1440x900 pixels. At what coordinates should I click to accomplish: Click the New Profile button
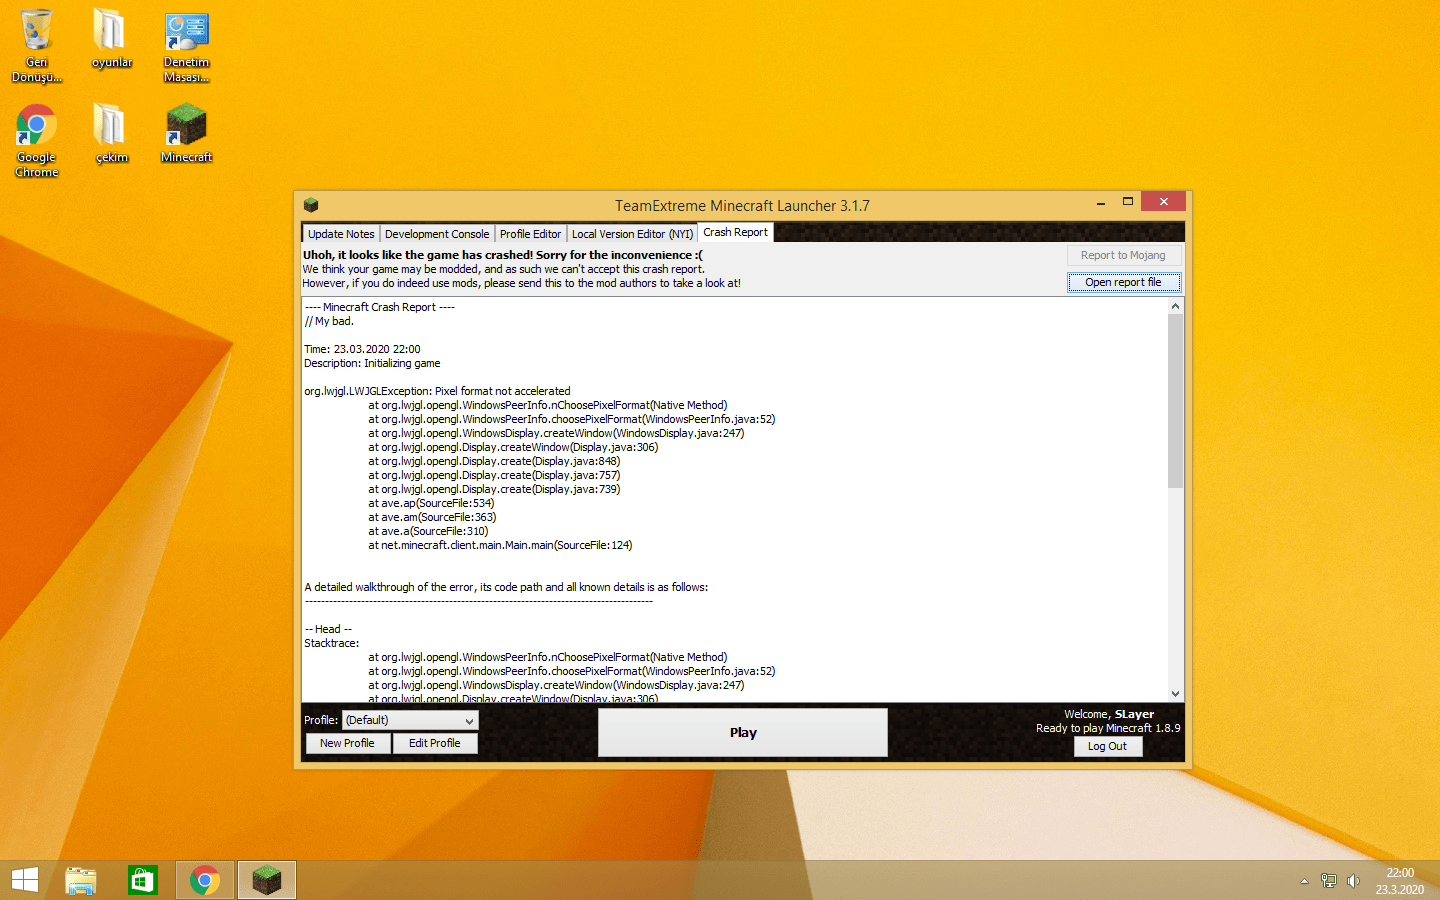(347, 743)
